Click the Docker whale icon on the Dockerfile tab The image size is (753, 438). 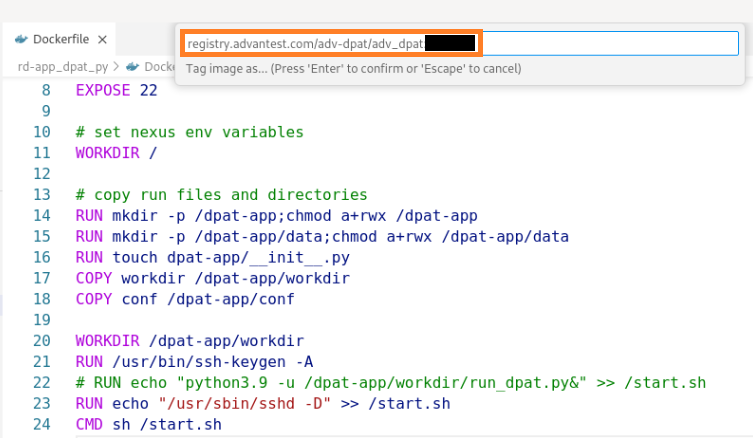click(x=22, y=40)
